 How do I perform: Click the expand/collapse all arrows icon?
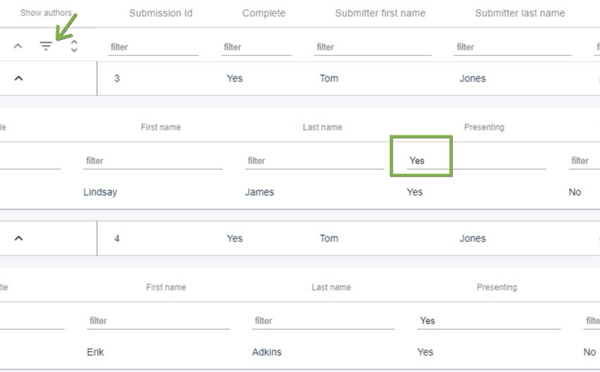coord(74,46)
